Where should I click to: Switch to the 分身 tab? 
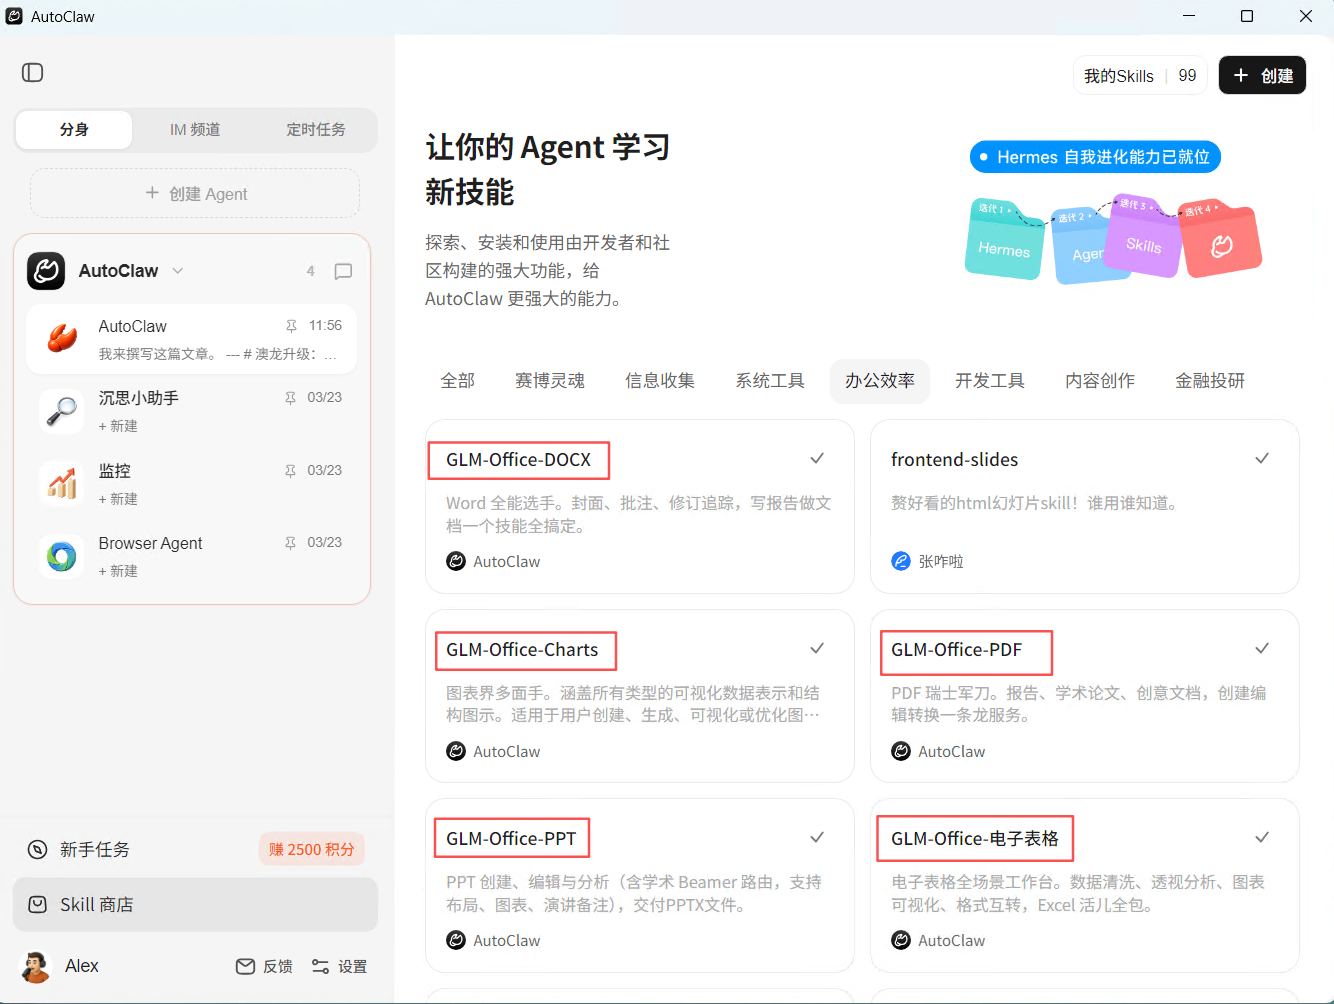(74, 130)
